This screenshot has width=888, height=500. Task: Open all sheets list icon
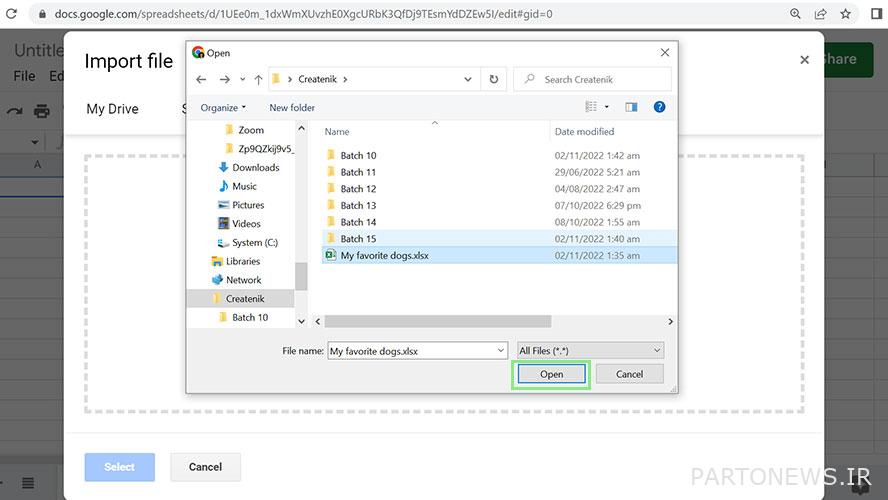click(28, 483)
